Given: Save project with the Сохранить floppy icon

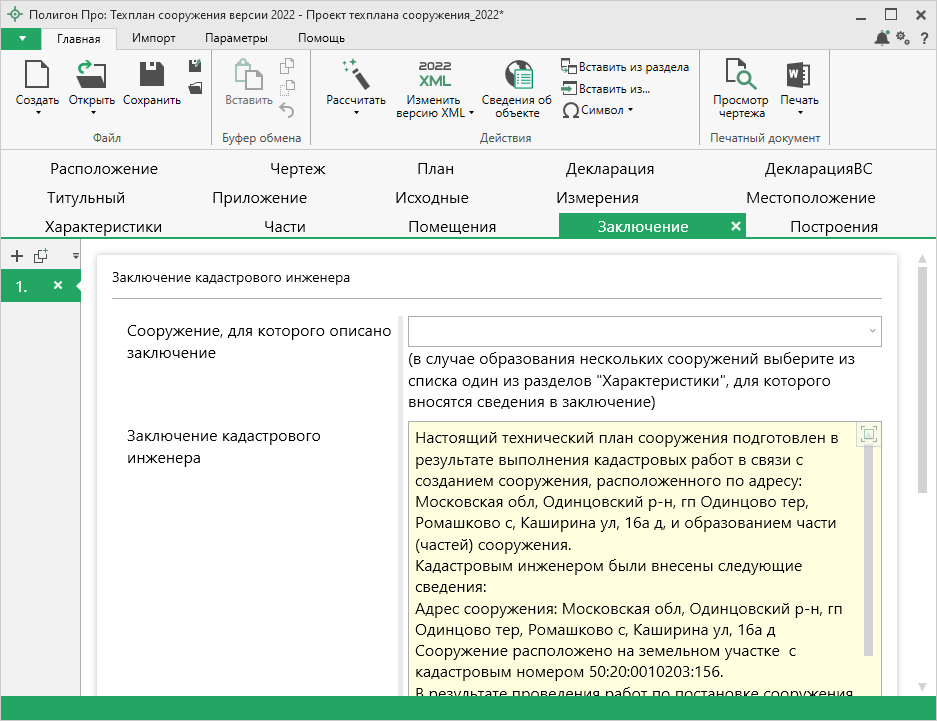Looking at the screenshot, I should (152, 76).
